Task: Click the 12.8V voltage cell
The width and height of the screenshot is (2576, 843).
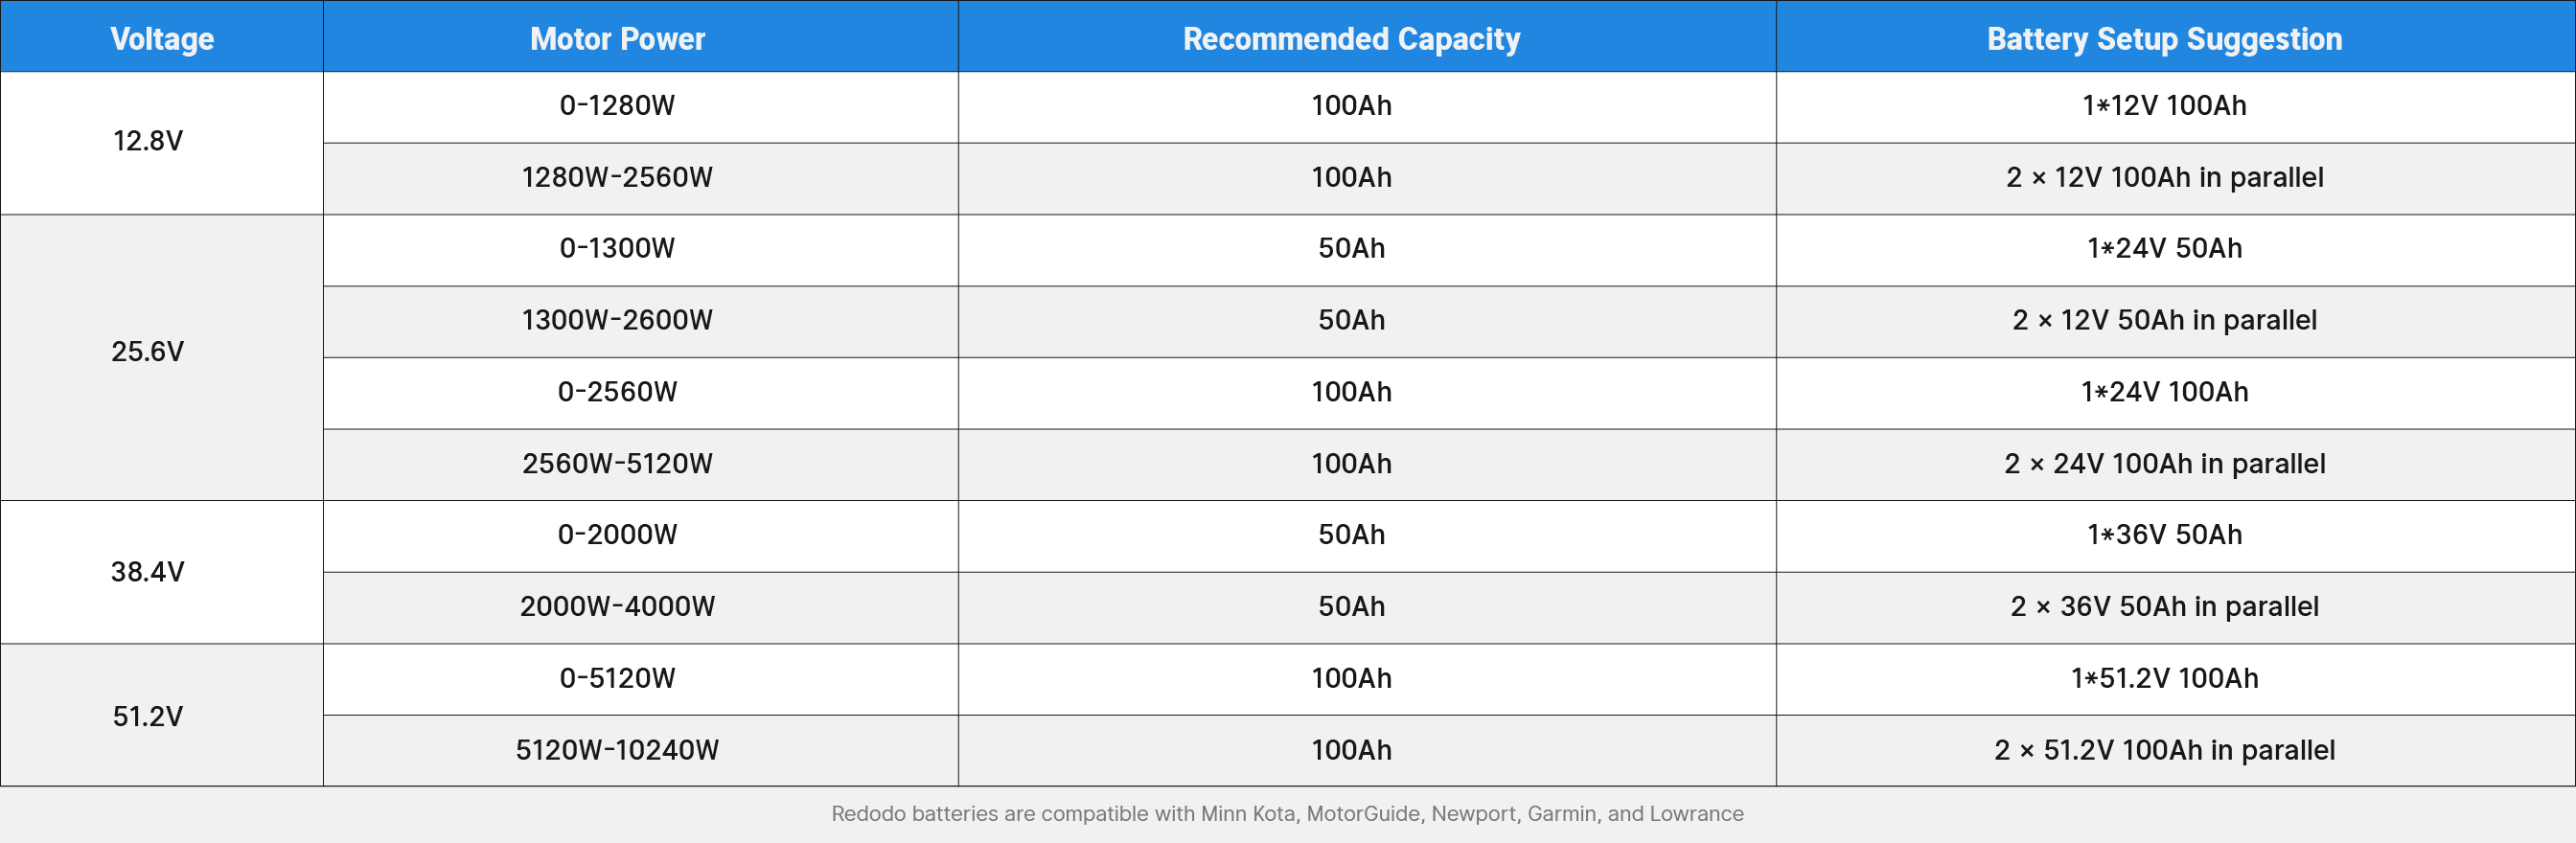Action: [148, 141]
